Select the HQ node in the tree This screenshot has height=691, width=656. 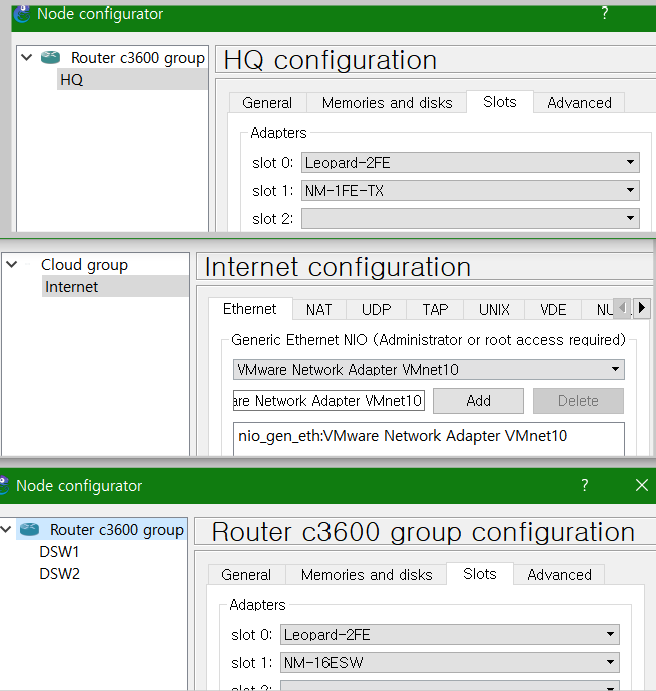coord(132,80)
